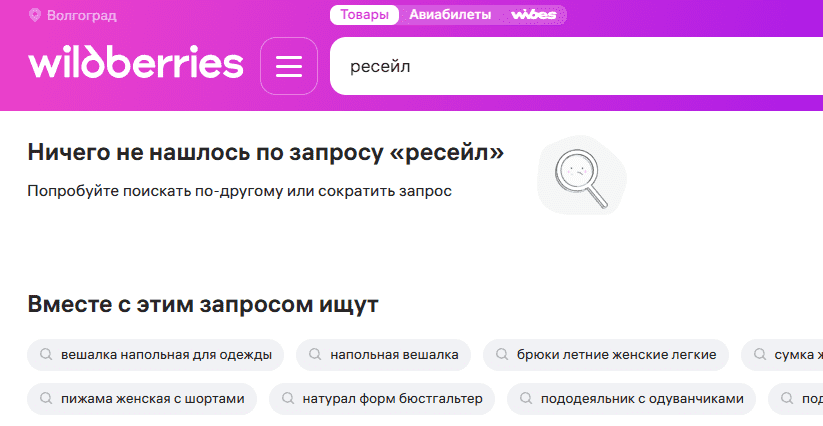Open the Авиабилеты tab

pyautogui.click(x=449, y=15)
